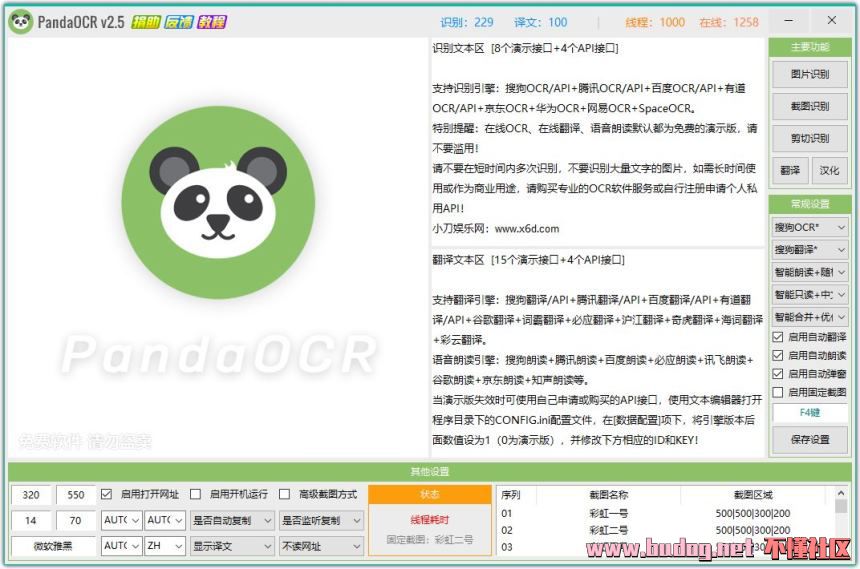Click the red 线程耗时 status text
Image resolution: width=860 pixels, height=569 pixels.
click(429, 519)
